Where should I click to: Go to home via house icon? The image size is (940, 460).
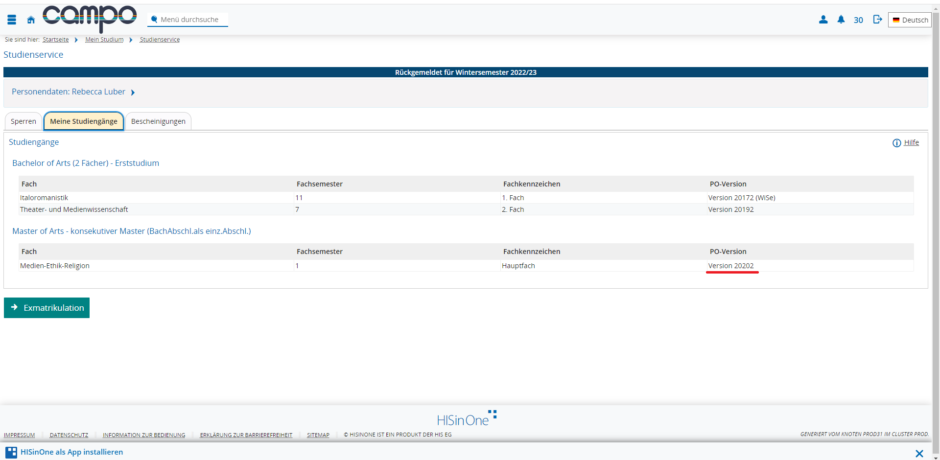coord(30,19)
